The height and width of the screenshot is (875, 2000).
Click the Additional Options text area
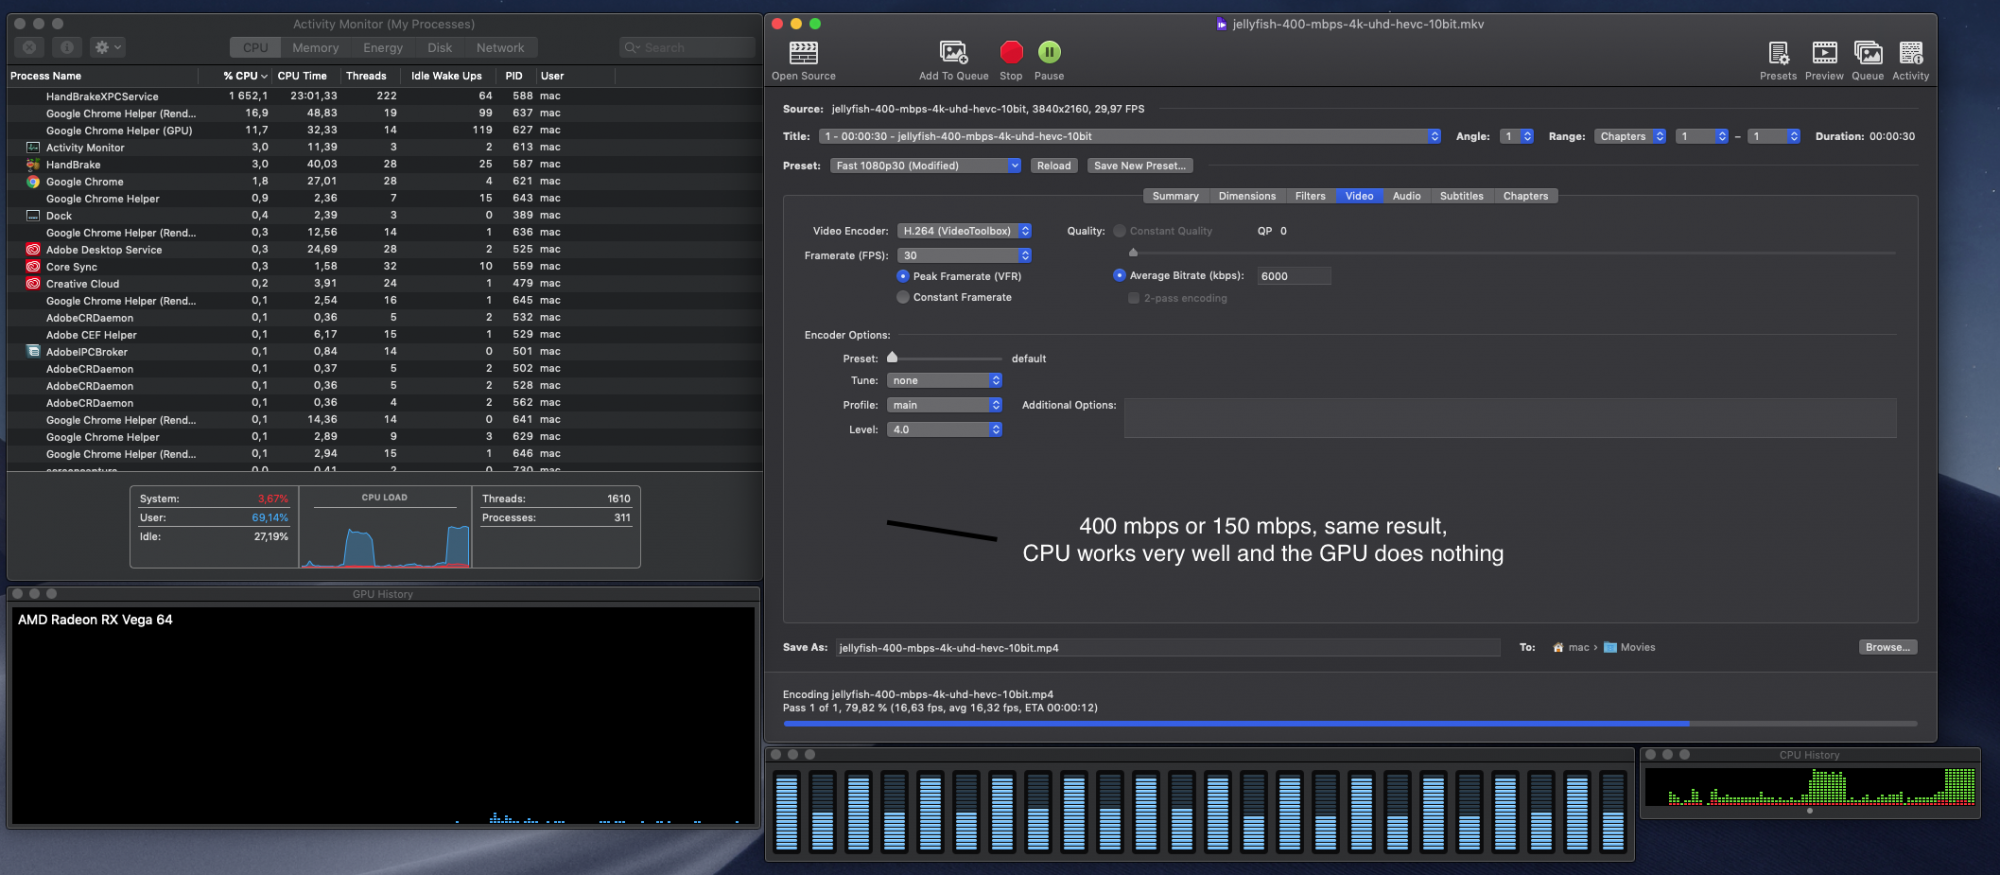(1510, 418)
